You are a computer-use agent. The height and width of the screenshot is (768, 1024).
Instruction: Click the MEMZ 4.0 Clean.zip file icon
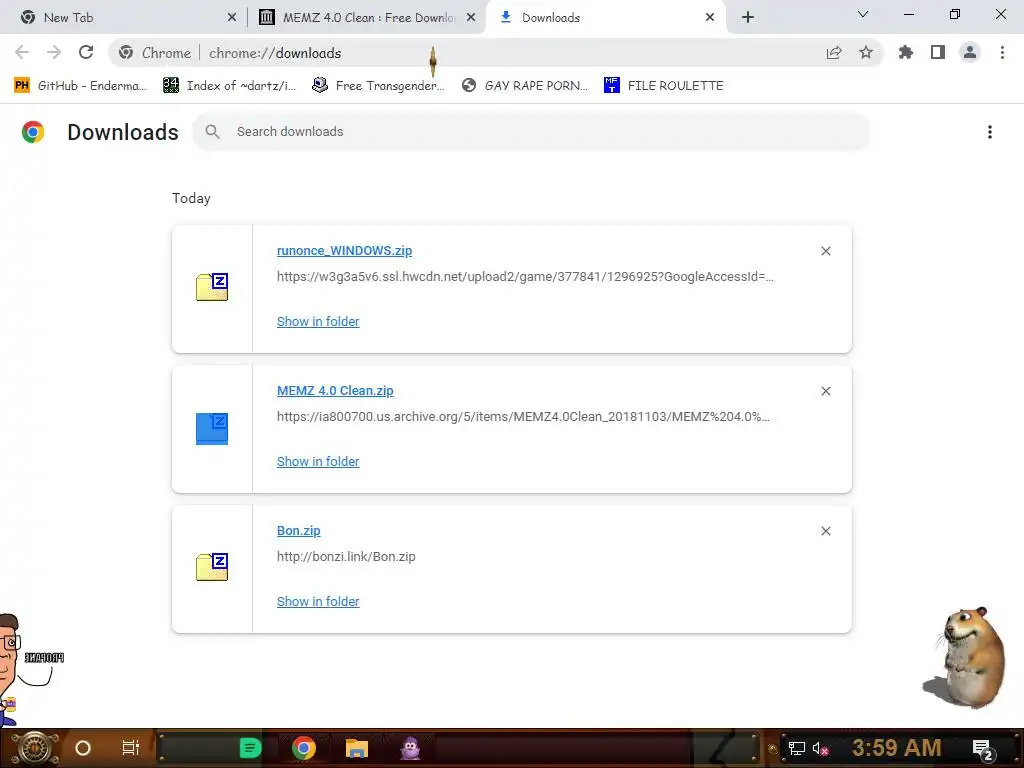coord(212,428)
